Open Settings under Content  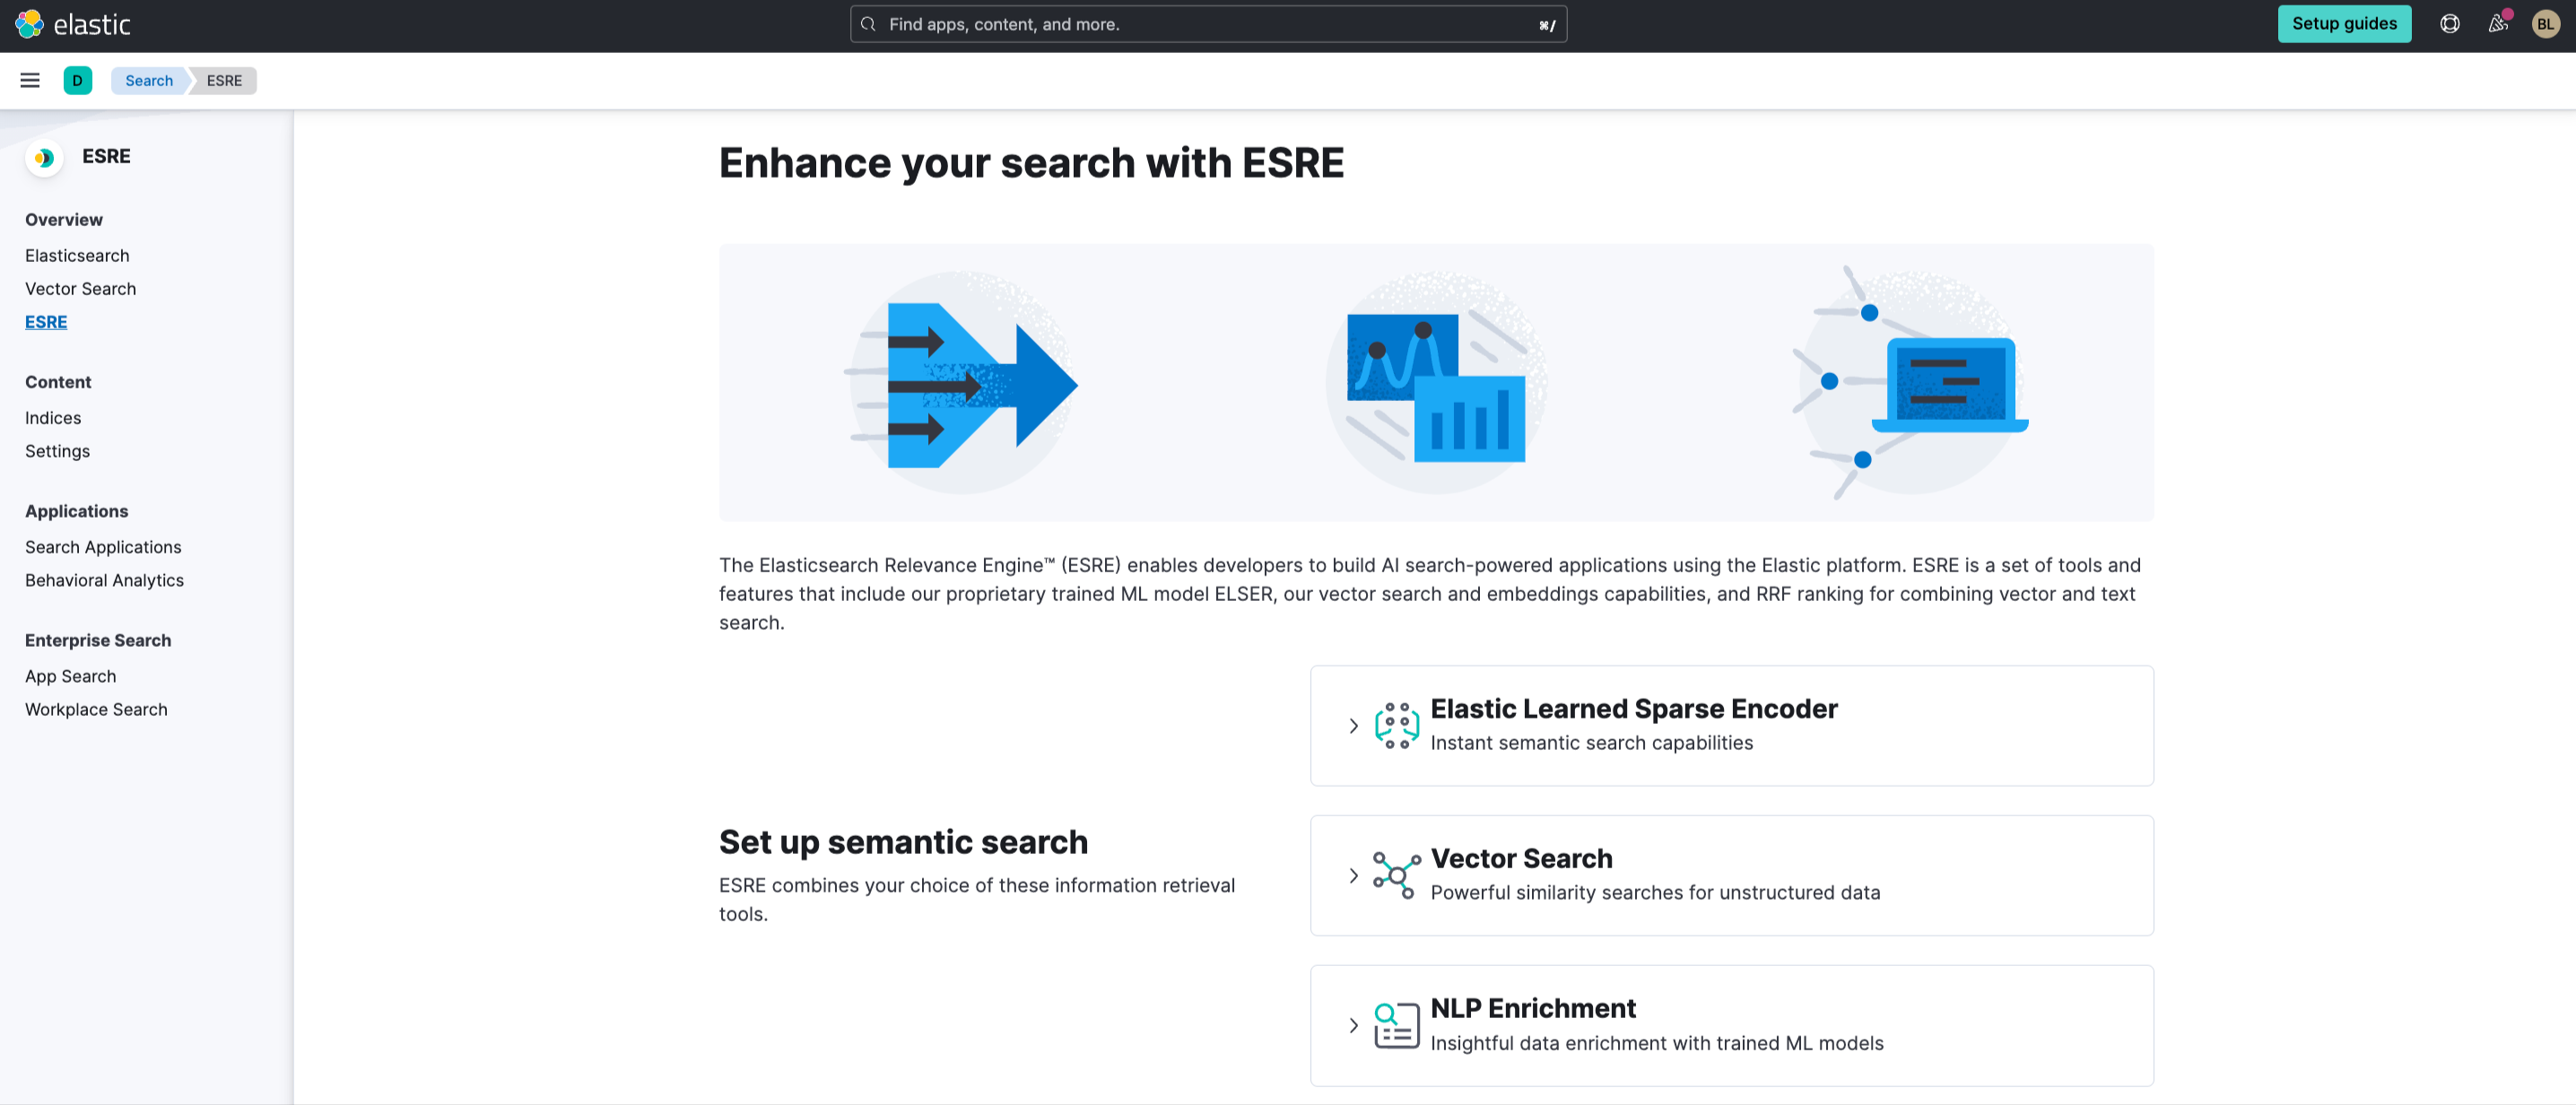click(x=57, y=450)
